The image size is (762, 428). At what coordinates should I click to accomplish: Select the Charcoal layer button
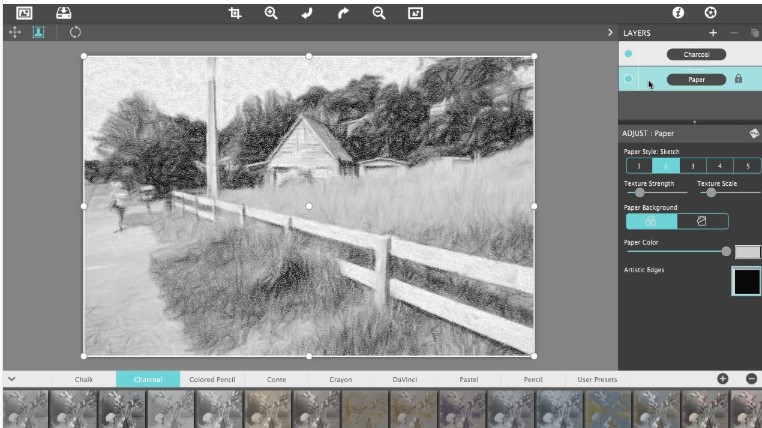(x=696, y=54)
